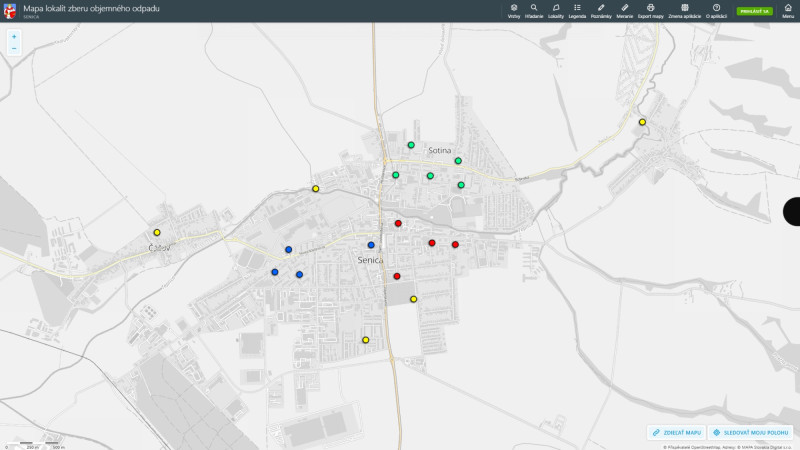Open the Poznámky notes tool
Viewport: 800px width, 450px height.
click(x=601, y=10)
